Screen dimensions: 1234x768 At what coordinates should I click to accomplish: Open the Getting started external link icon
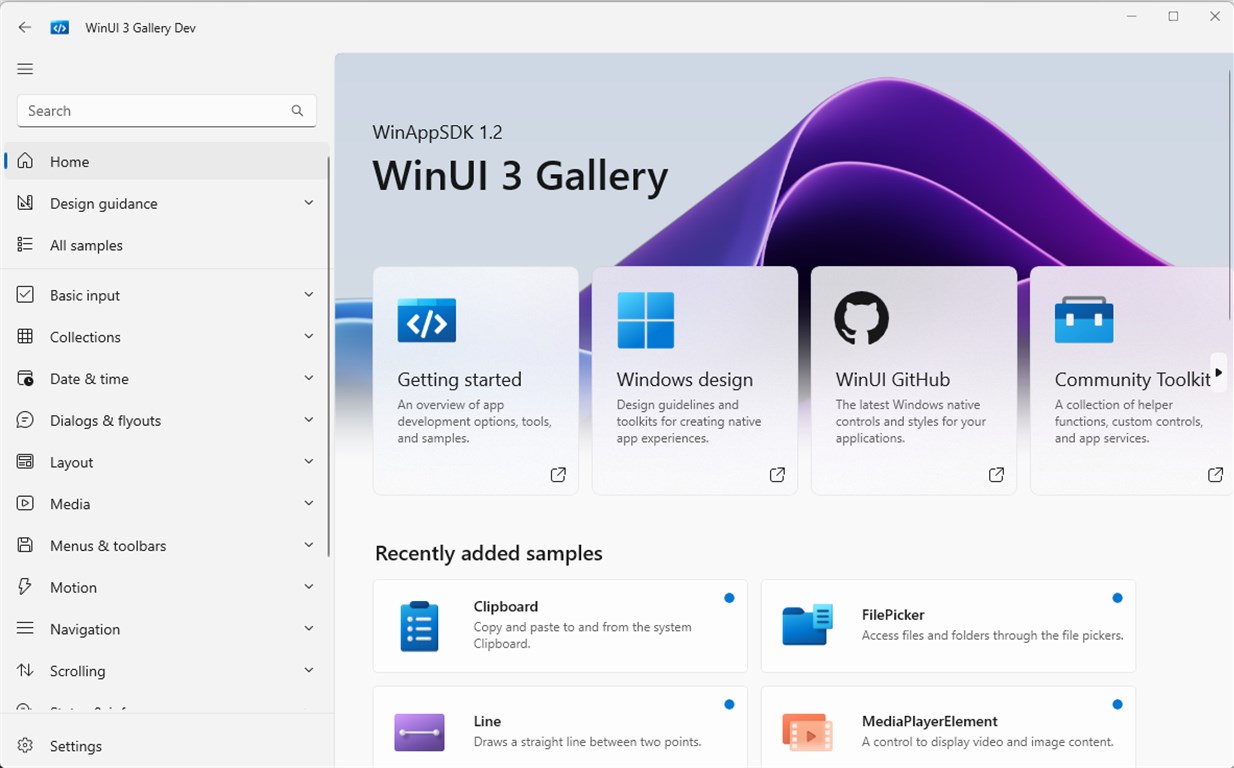click(x=558, y=475)
